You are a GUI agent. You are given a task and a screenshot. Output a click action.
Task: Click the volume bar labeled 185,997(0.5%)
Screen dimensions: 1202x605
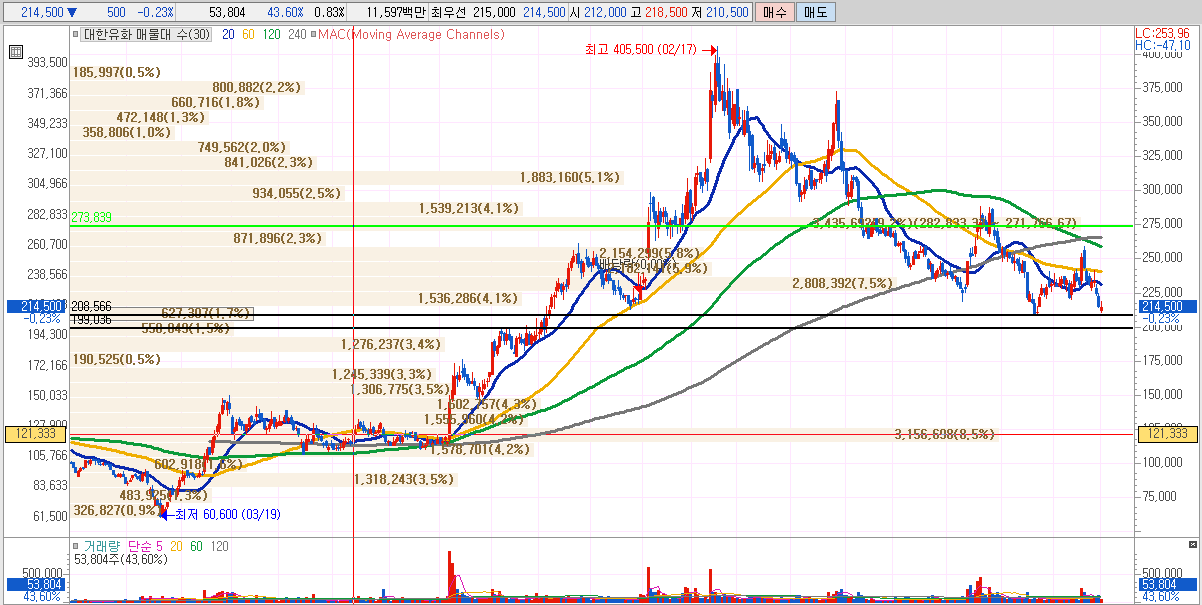116,72
